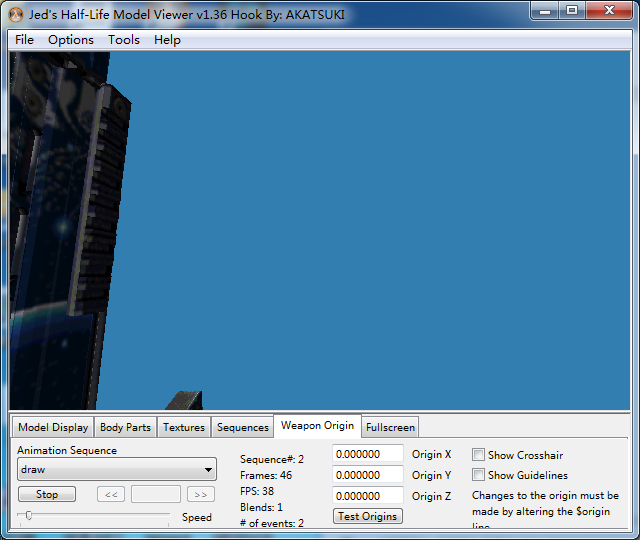Step to next frame with >> button
The width and height of the screenshot is (640, 540).
[200, 494]
